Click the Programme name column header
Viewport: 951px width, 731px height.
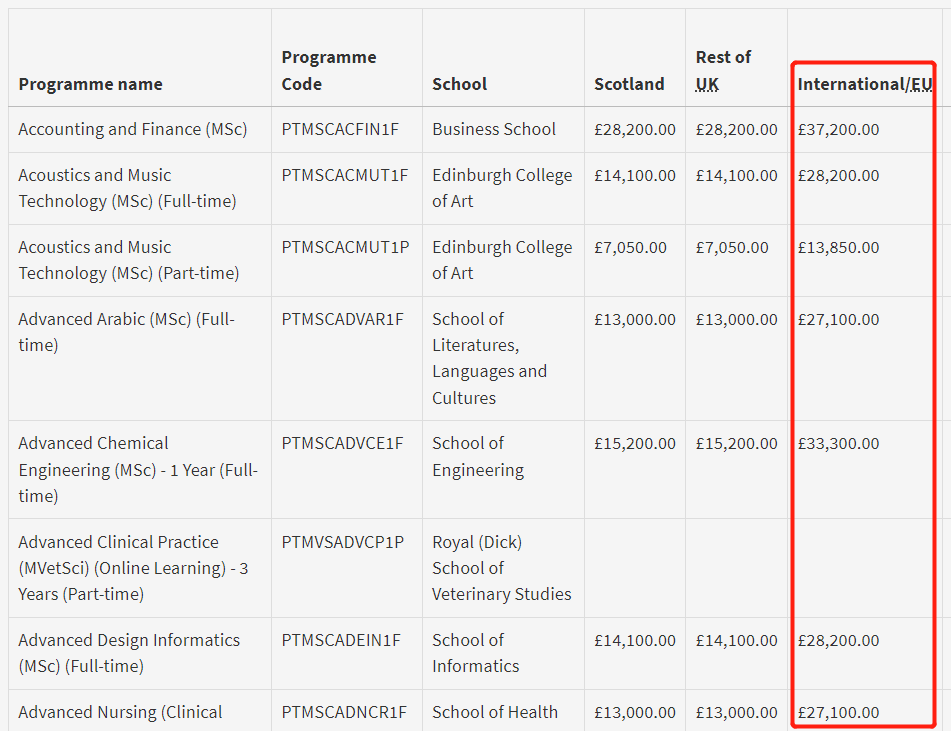click(x=90, y=84)
